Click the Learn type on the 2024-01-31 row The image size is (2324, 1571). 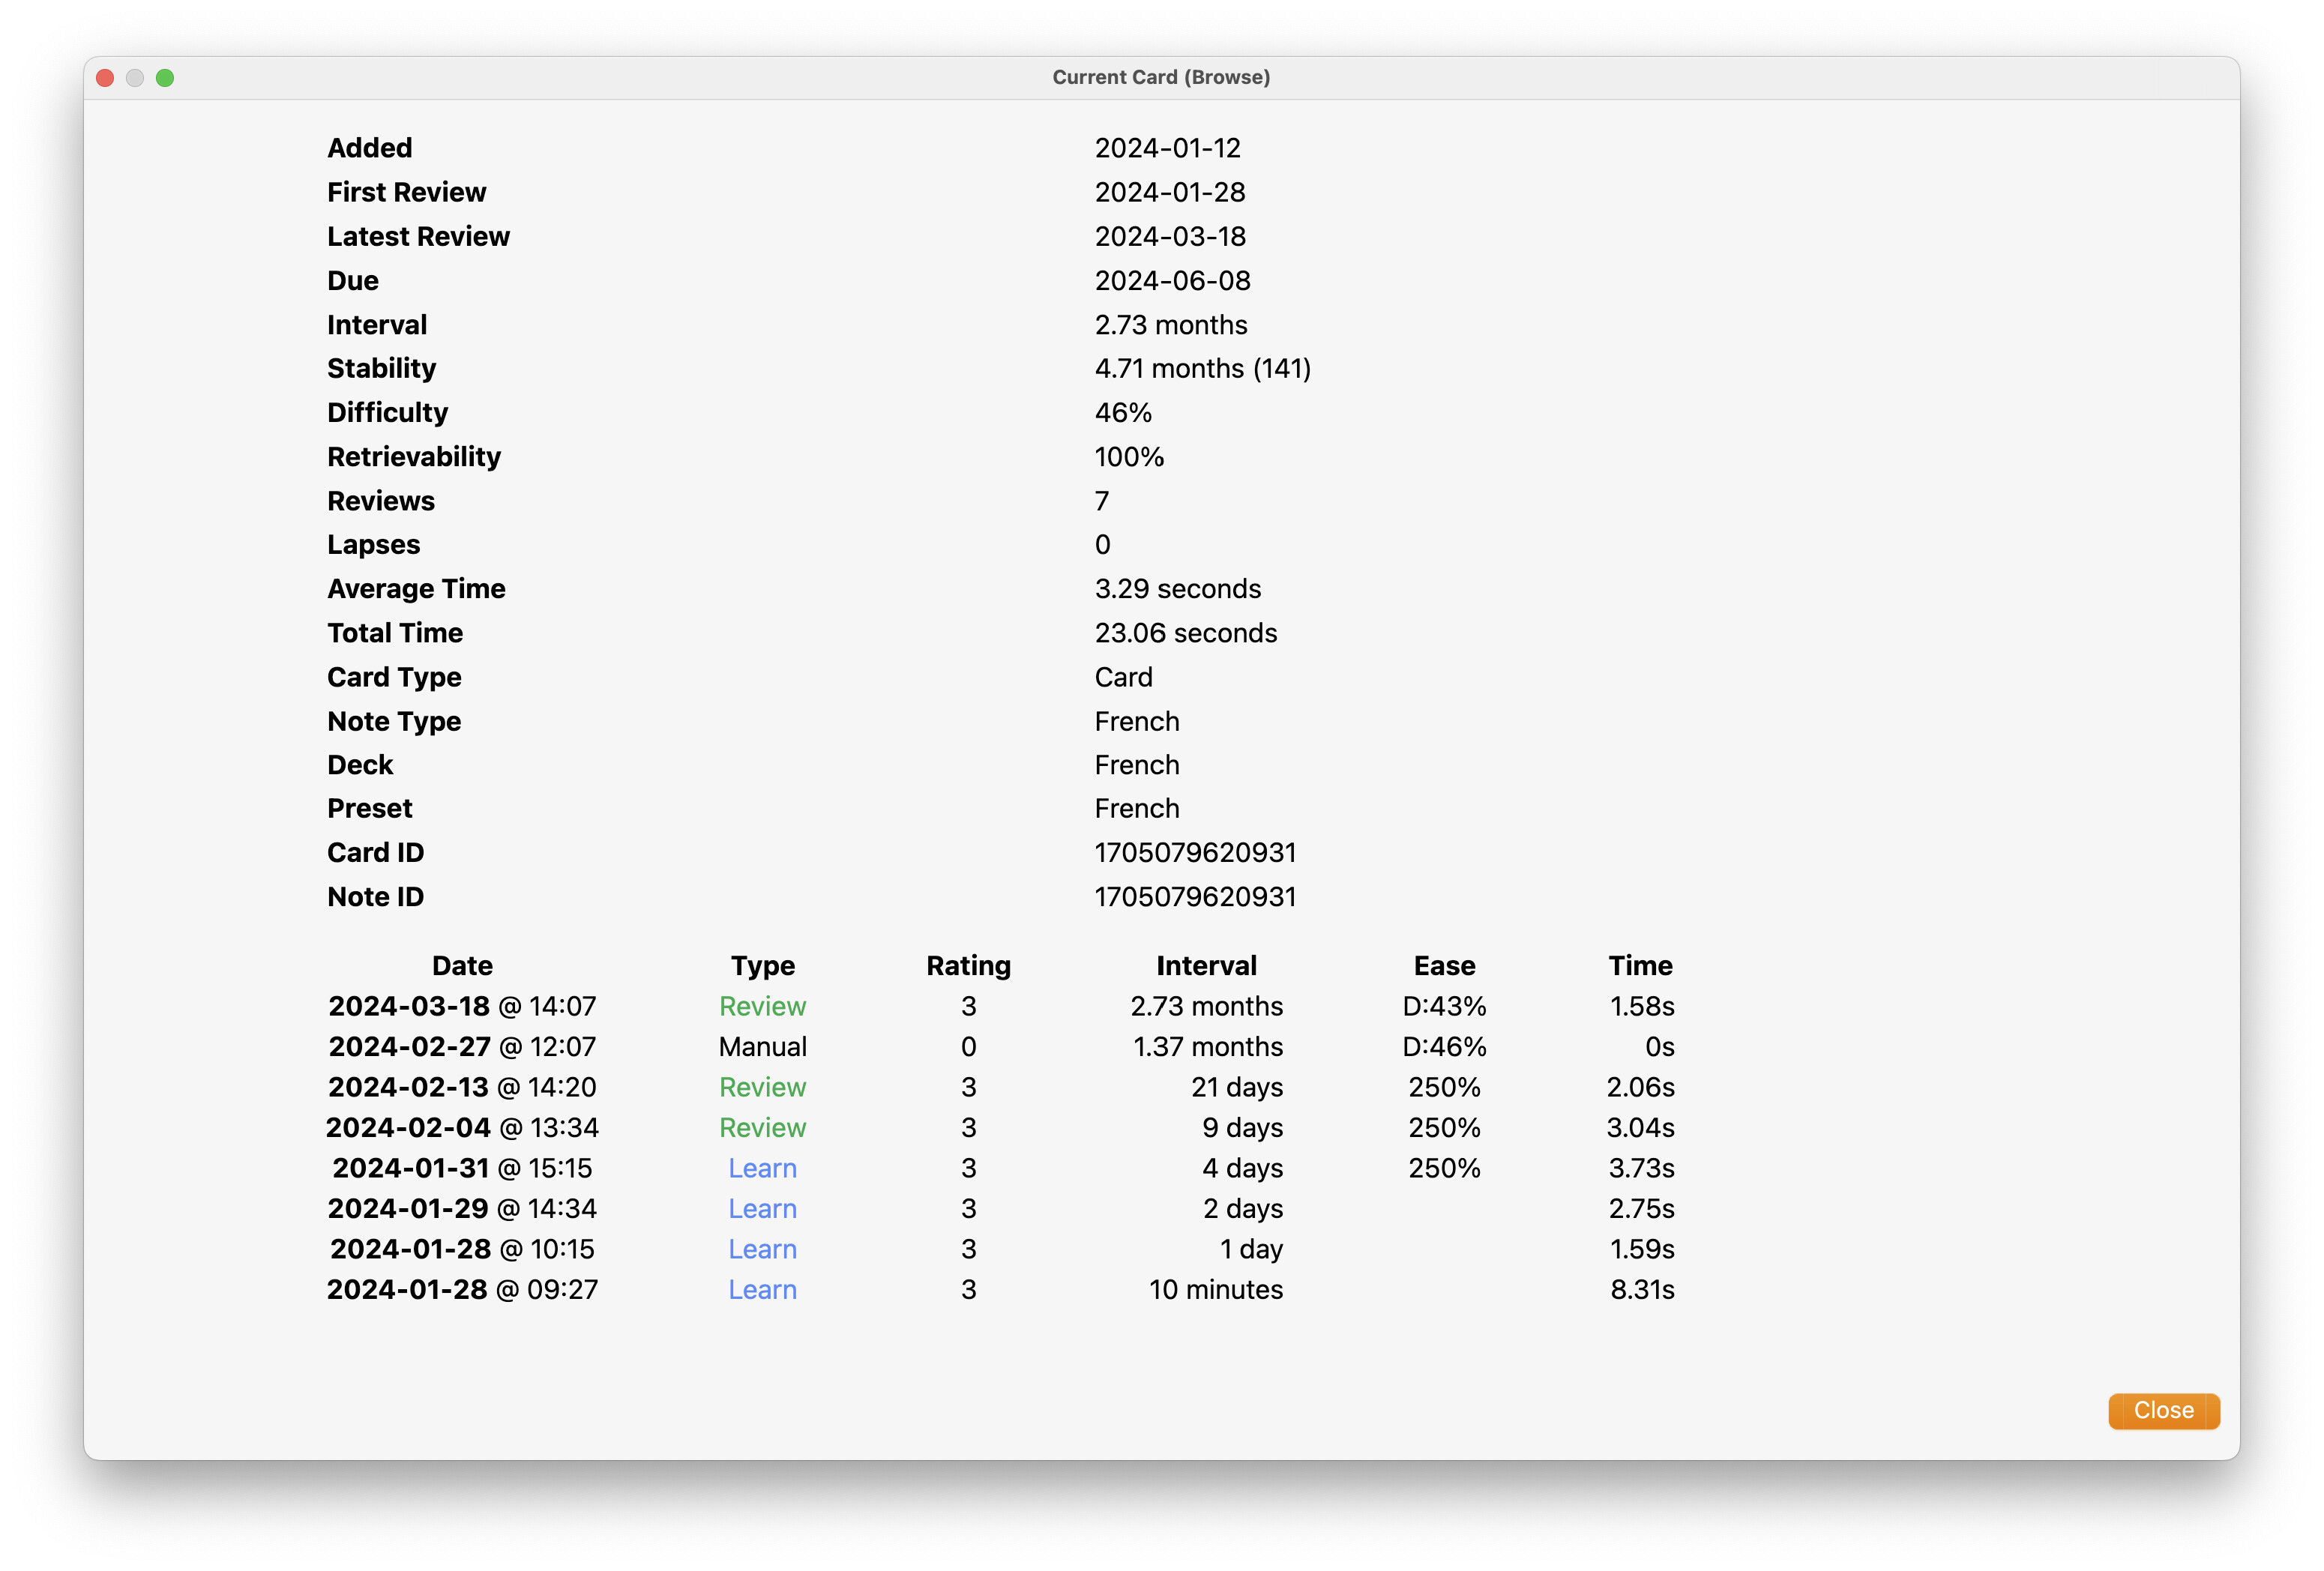pos(762,1168)
